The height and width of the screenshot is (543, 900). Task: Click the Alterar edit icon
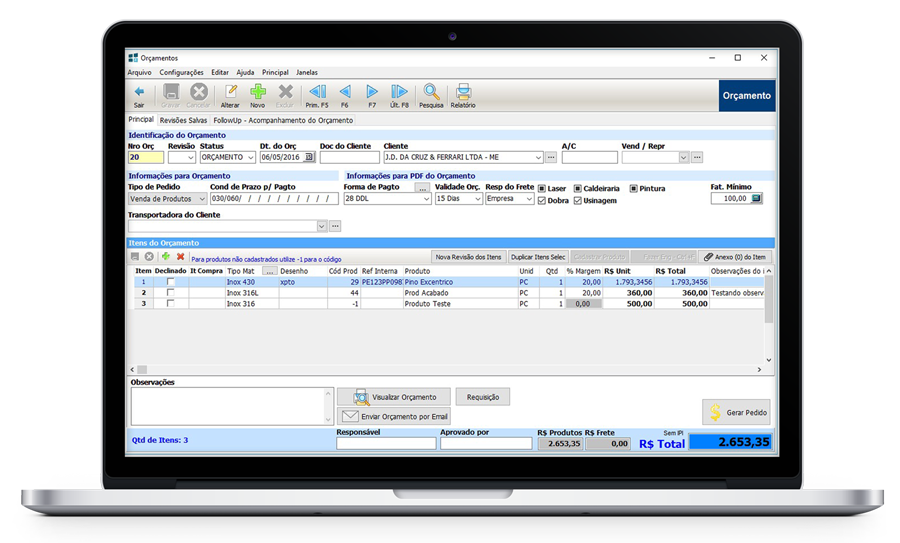coord(230,93)
